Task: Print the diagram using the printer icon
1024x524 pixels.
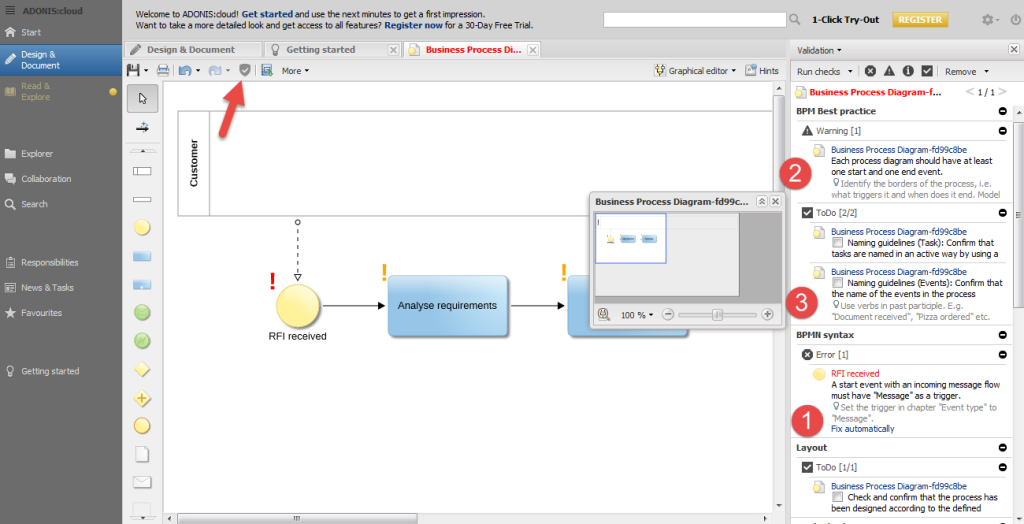Action: 163,71
